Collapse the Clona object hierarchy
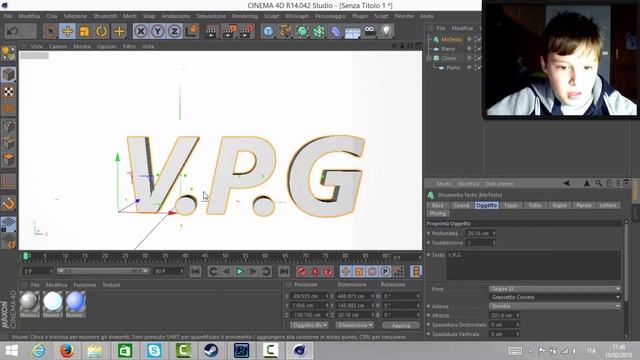 click(429, 58)
